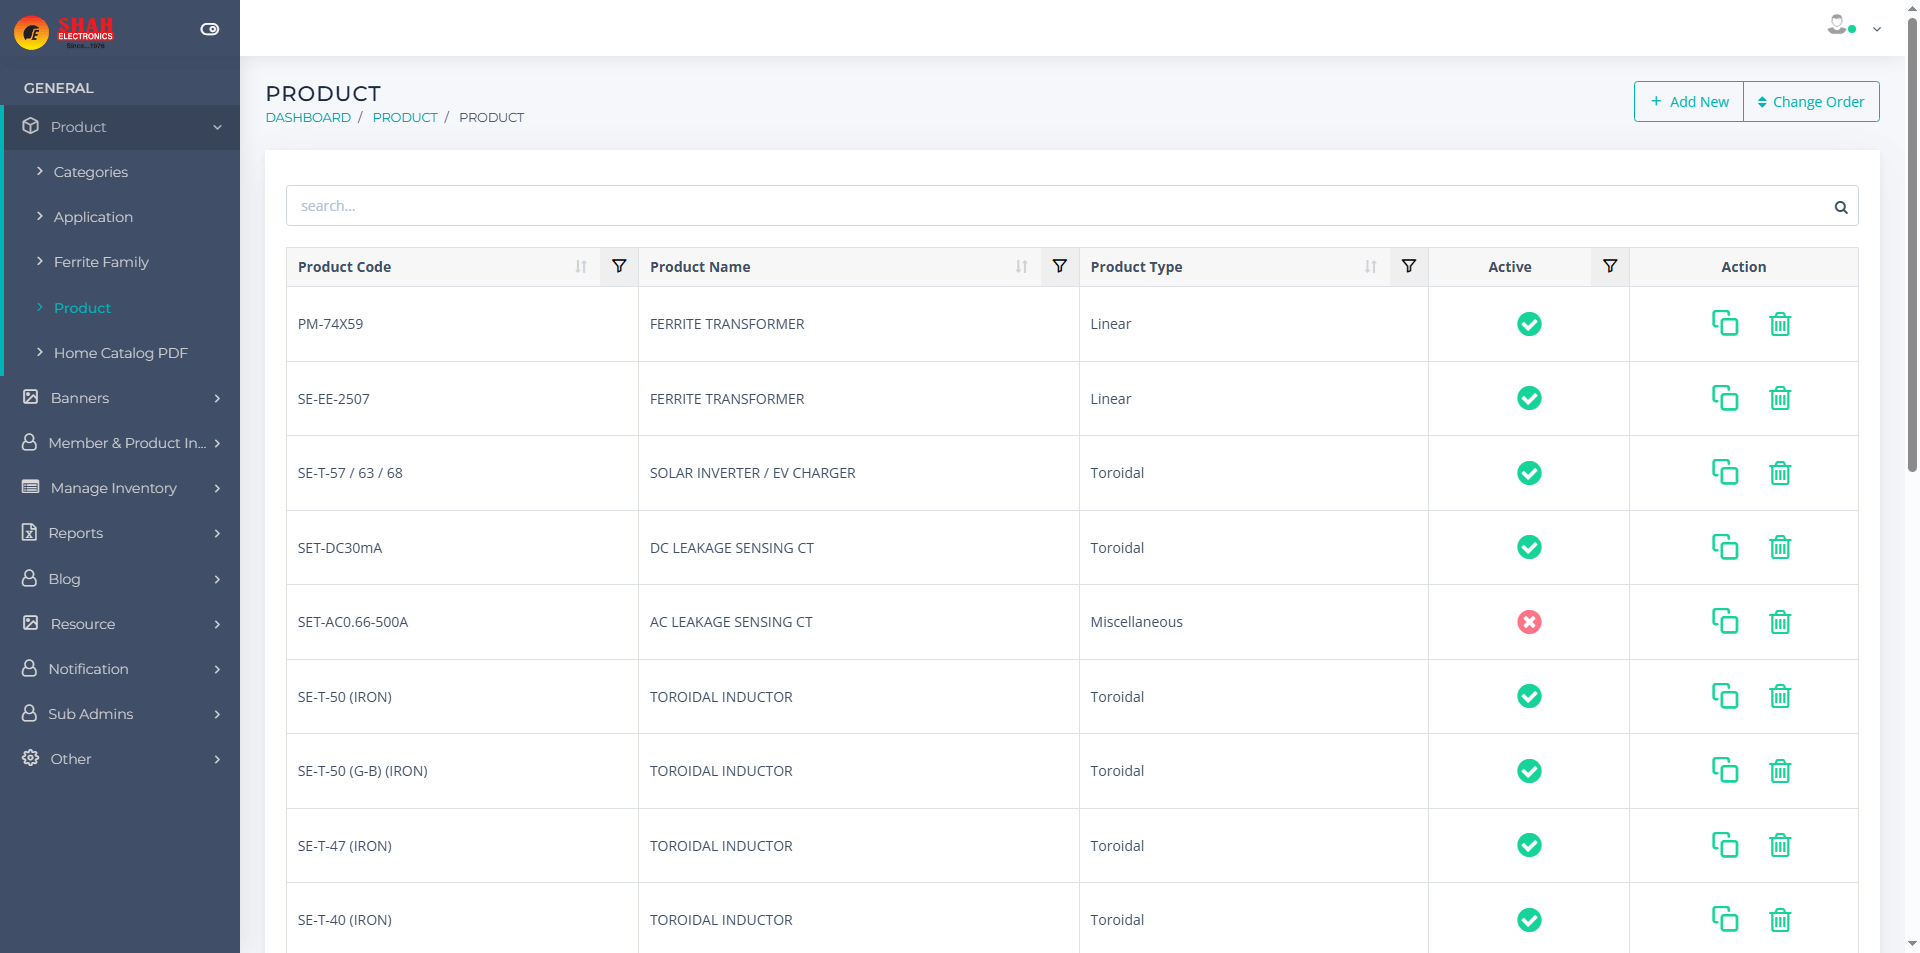Toggle active status of SET-AC0.66-500A
This screenshot has height=953, width=1920.
click(1528, 622)
